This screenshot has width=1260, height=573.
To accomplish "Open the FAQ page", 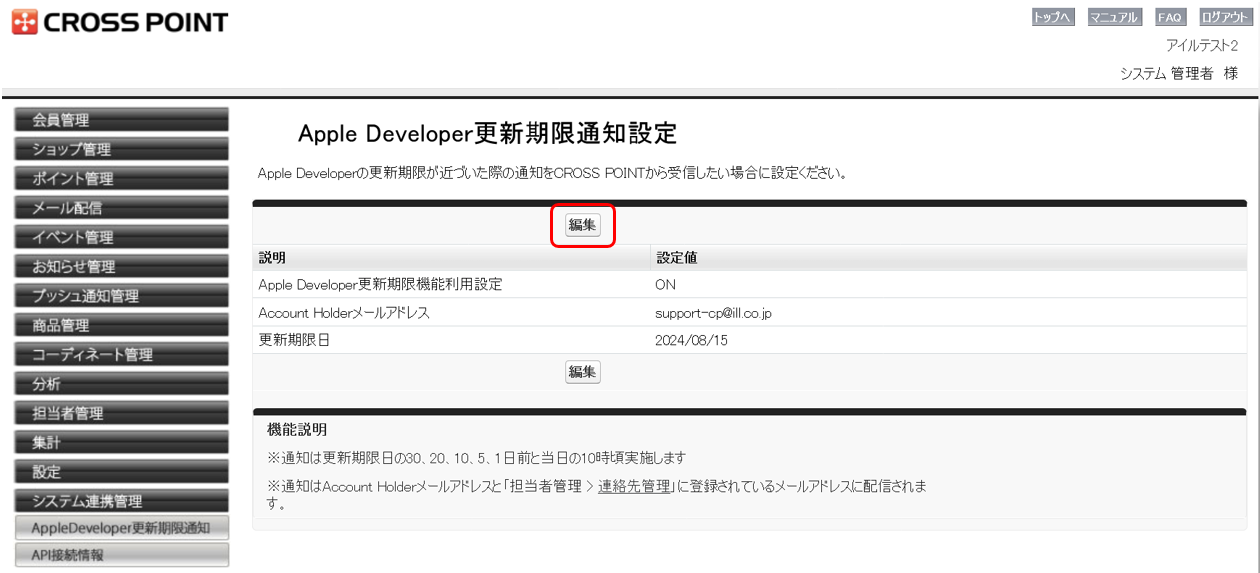I will click(1169, 17).
